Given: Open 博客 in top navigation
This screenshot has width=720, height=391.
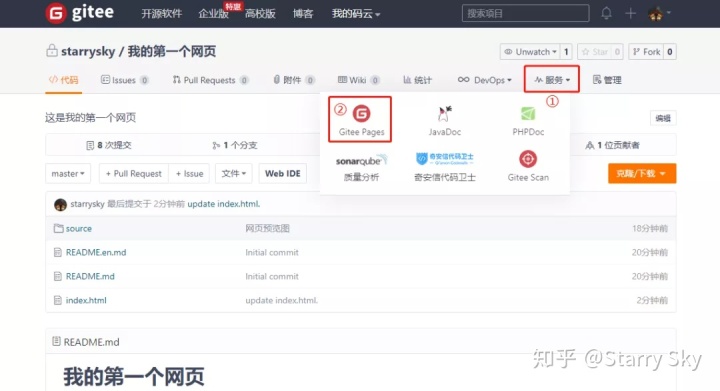Looking at the screenshot, I should point(303,14).
